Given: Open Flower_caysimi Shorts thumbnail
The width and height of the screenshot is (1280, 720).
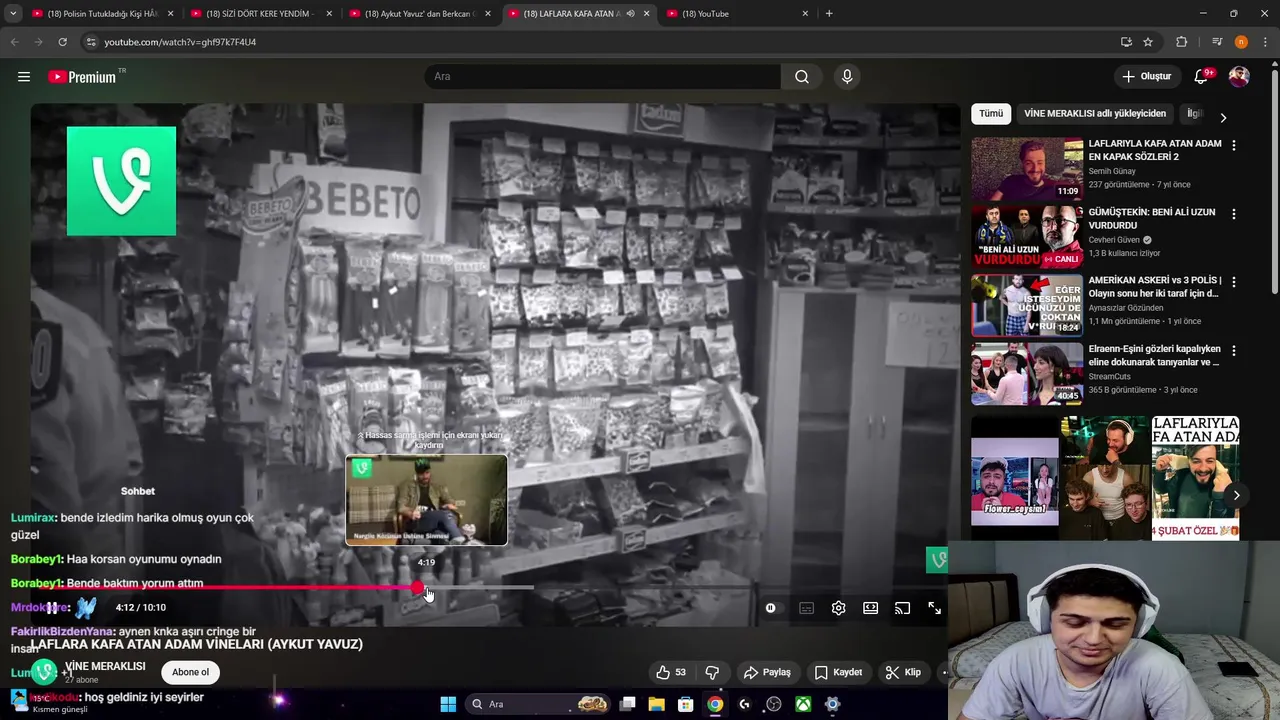Looking at the screenshot, I should [1014, 478].
